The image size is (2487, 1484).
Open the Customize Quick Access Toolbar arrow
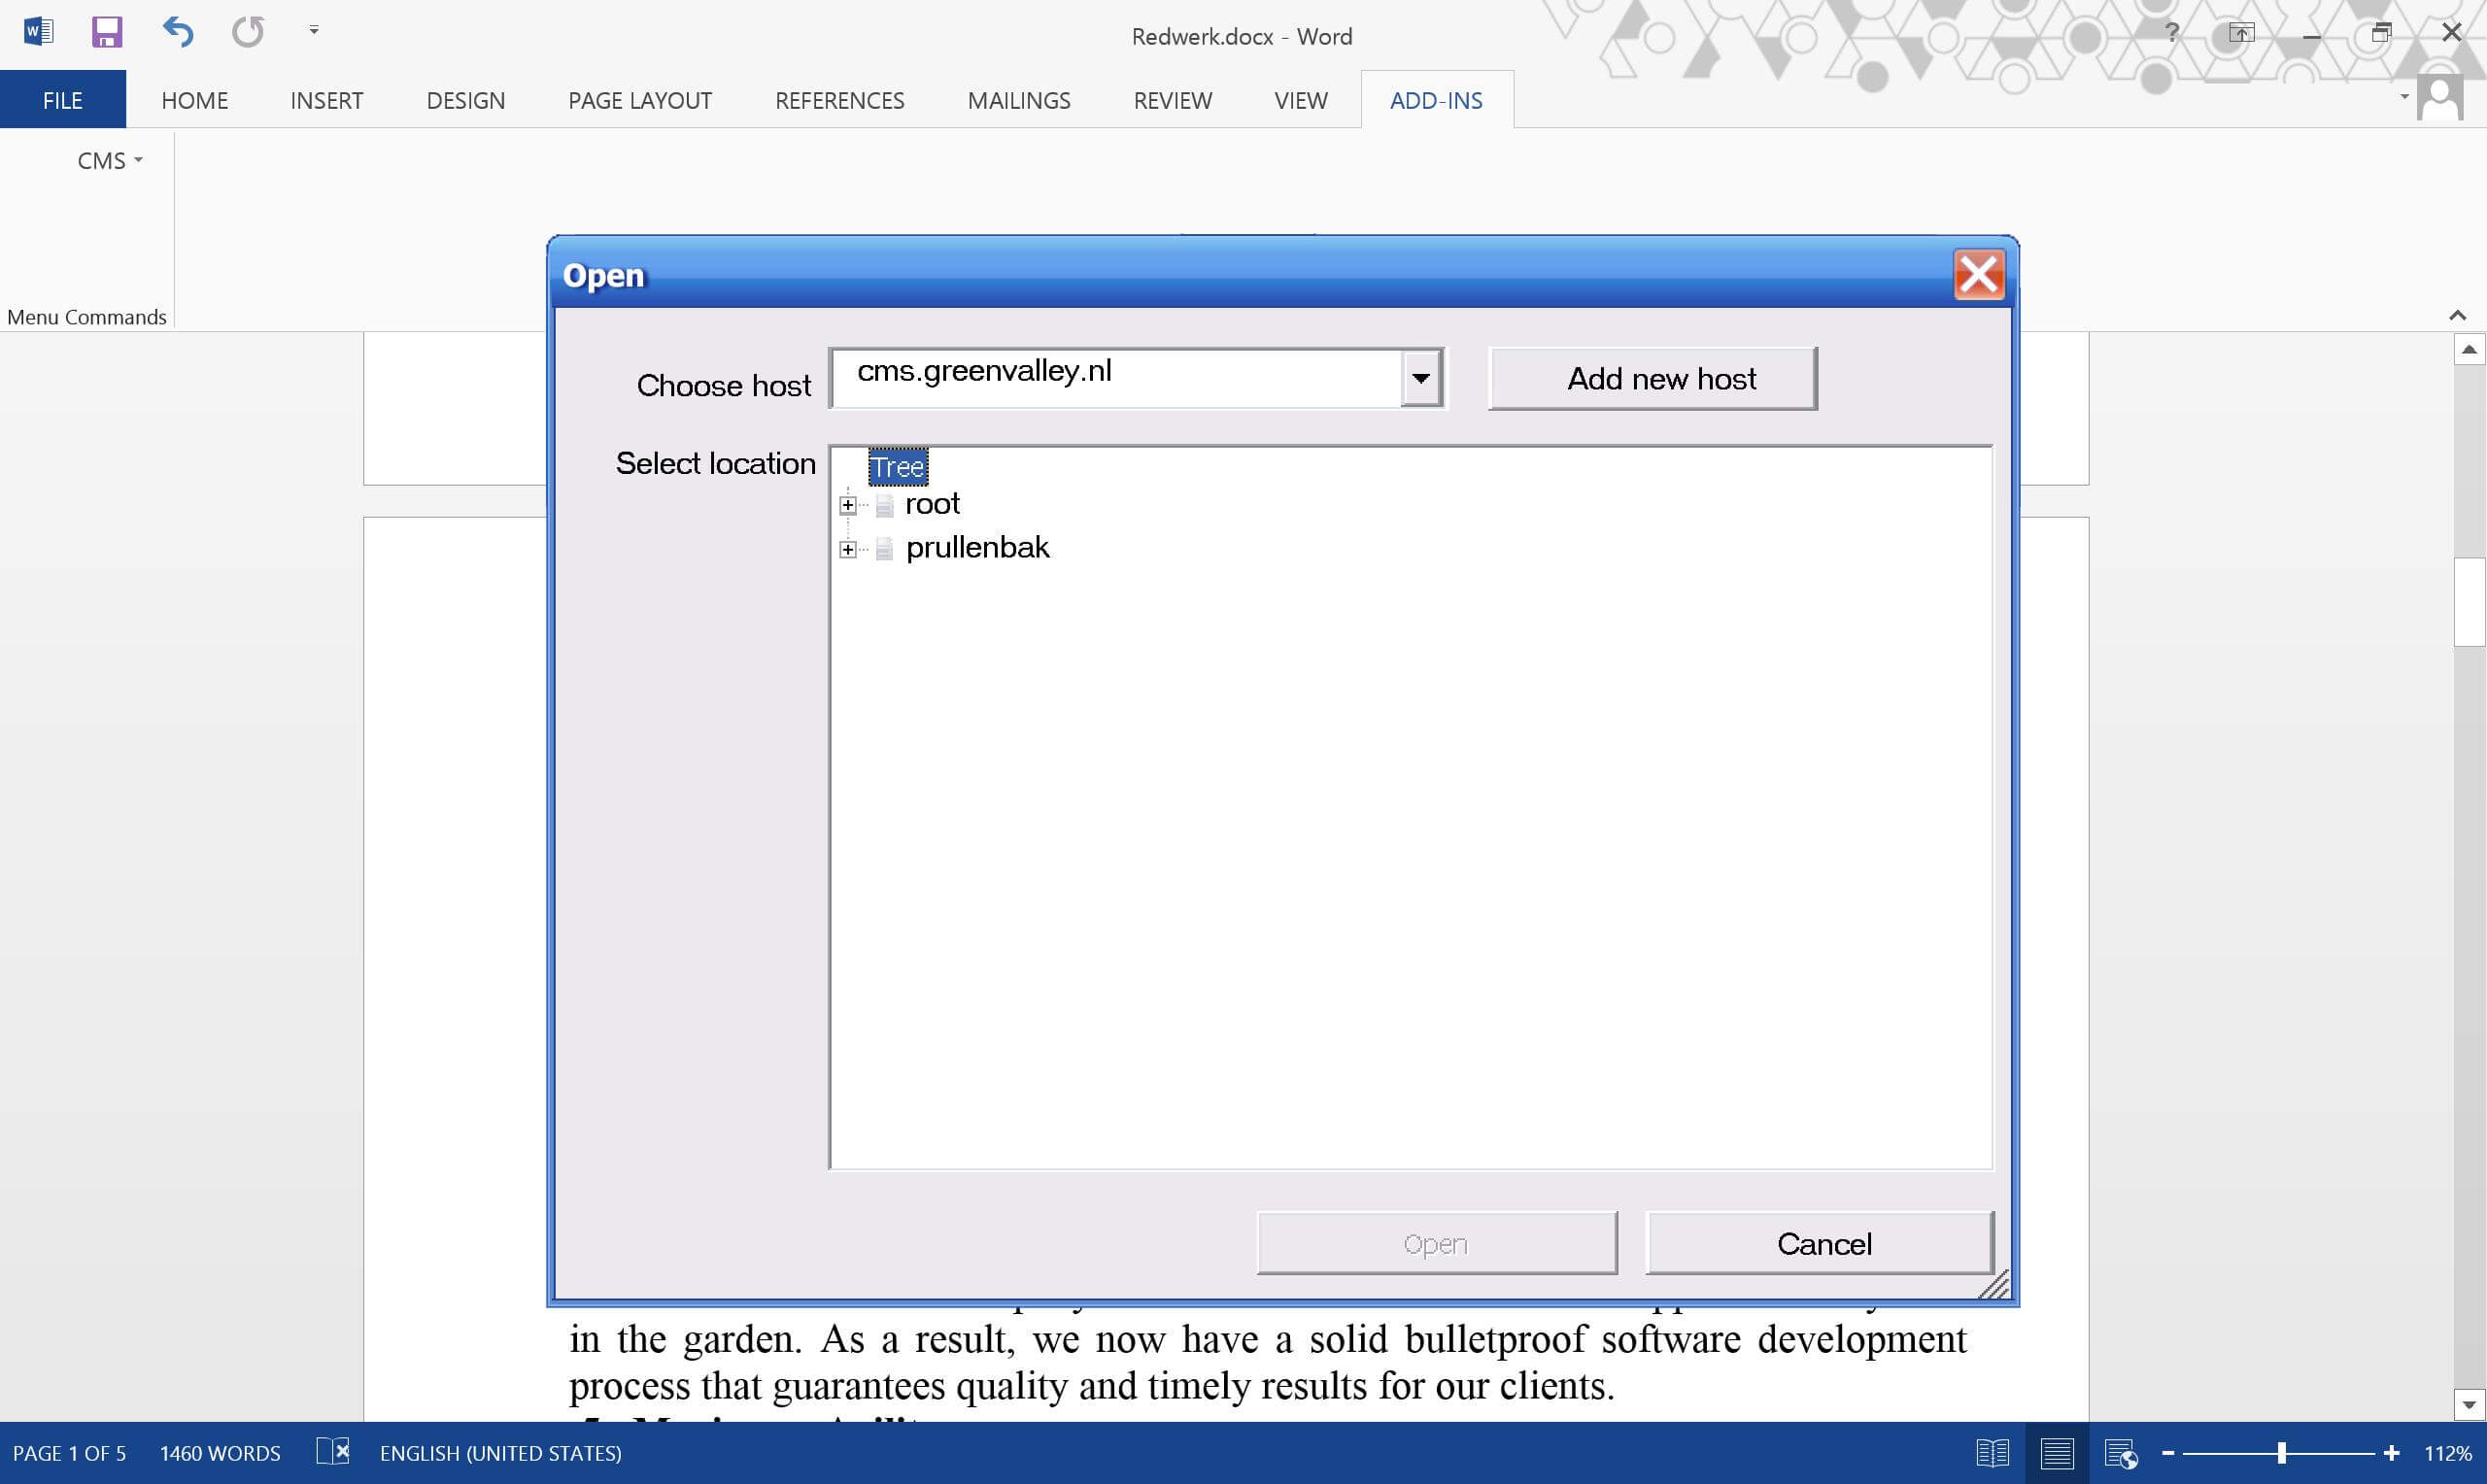tap(314, 31)
